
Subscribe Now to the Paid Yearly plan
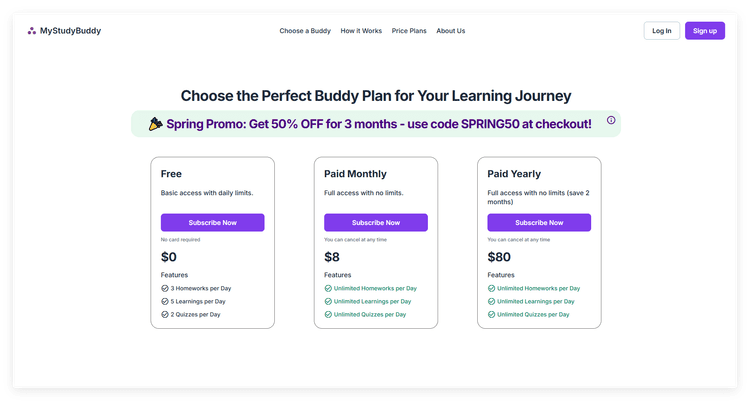(539, 223)
